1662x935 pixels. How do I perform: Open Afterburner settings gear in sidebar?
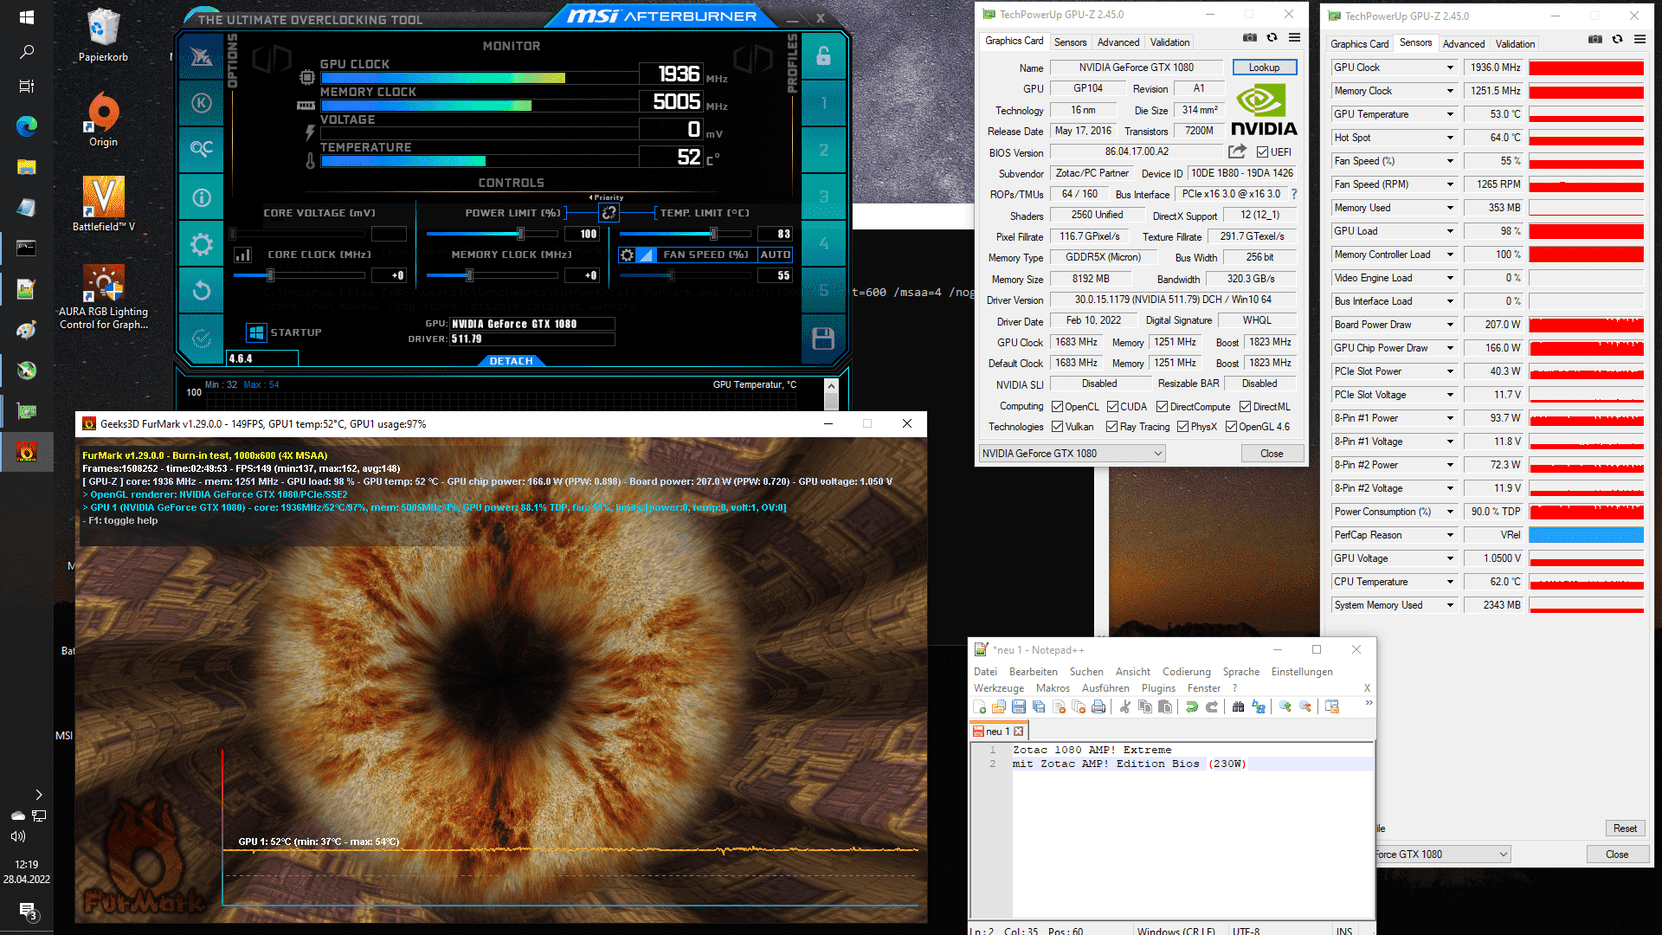pos(201,244)
